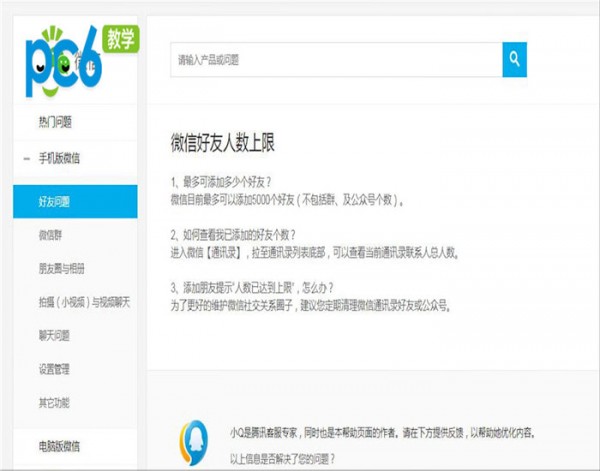Select the 好友问题 sidebar item

(75, 202)
